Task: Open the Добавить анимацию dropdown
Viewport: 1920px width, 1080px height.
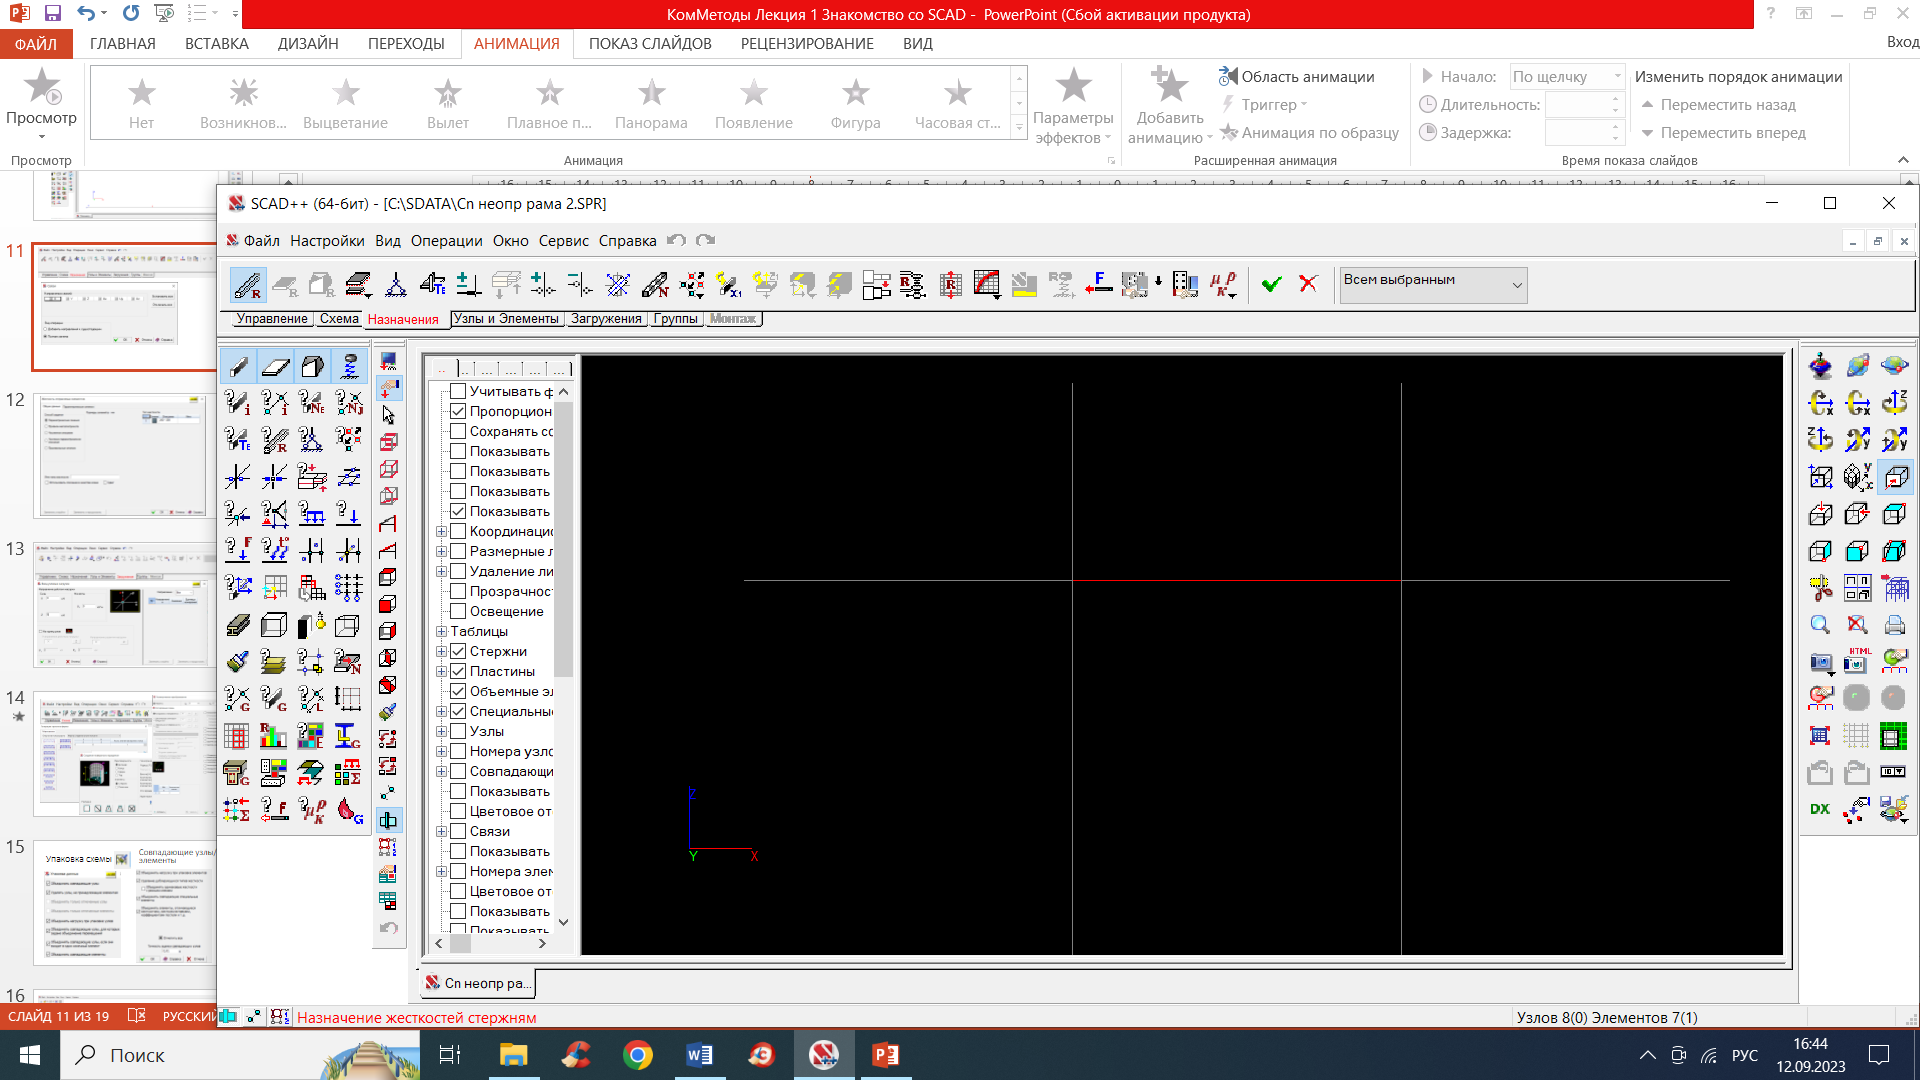Action: [1170, 107]
